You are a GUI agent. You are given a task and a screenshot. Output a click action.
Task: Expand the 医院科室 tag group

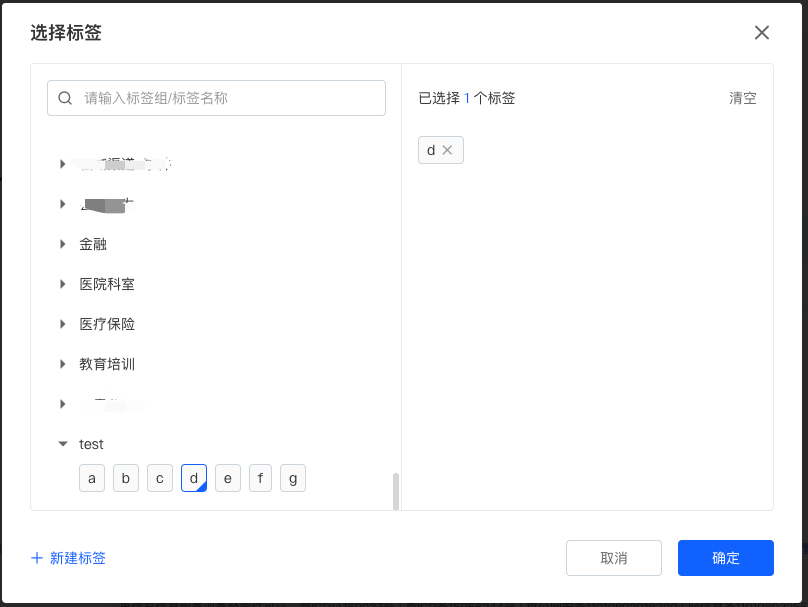point(63,284)
